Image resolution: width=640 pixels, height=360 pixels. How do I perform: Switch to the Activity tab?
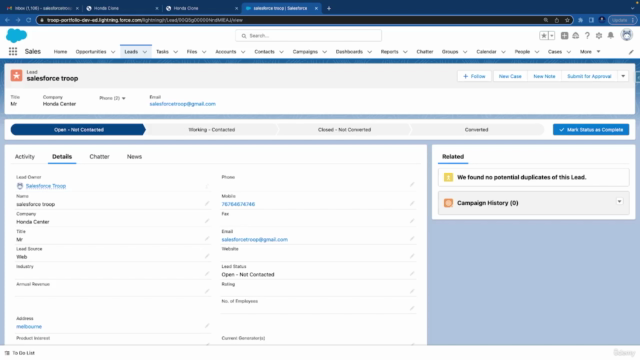[x=25, y=156]
